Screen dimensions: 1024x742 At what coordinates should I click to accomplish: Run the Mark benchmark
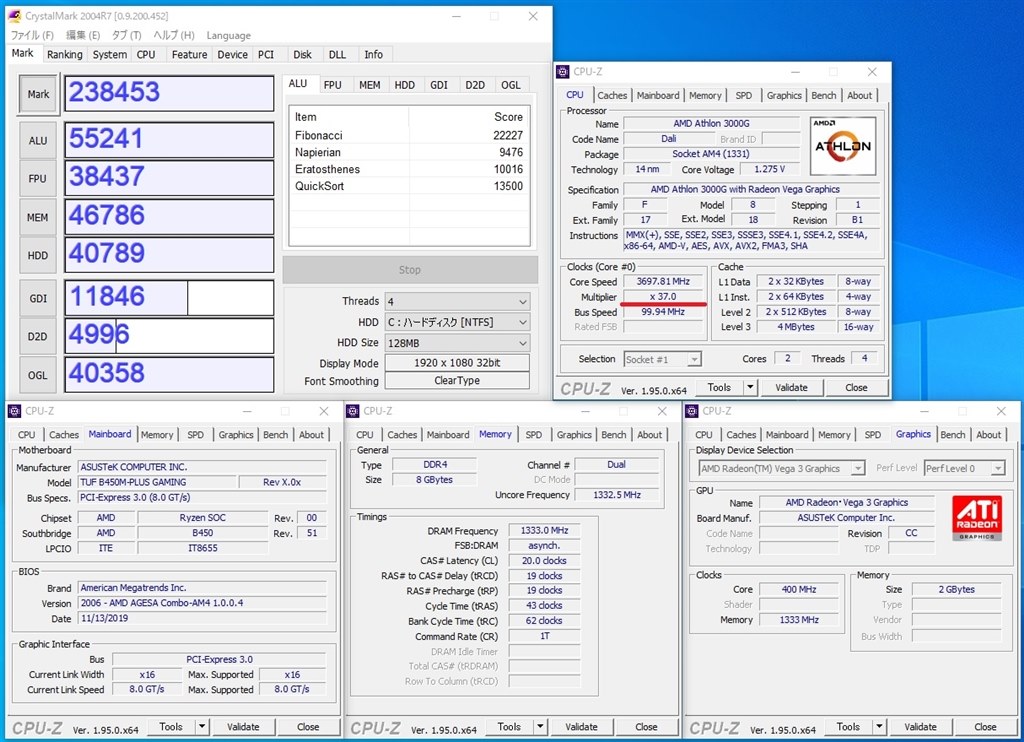[x=37, y=93]
